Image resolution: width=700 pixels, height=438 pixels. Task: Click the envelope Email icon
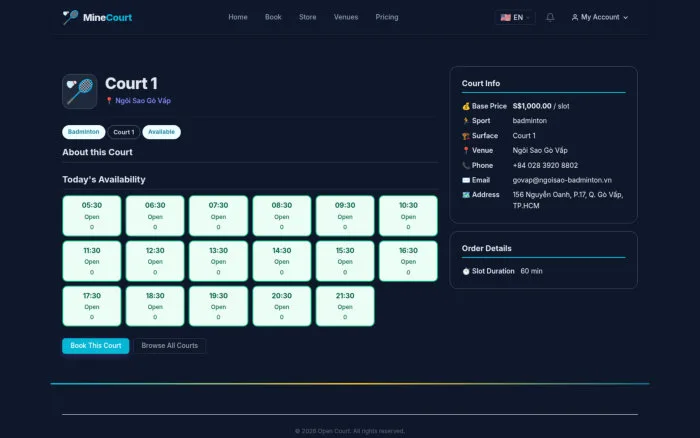pyautogui.click(x=466, y=180)
